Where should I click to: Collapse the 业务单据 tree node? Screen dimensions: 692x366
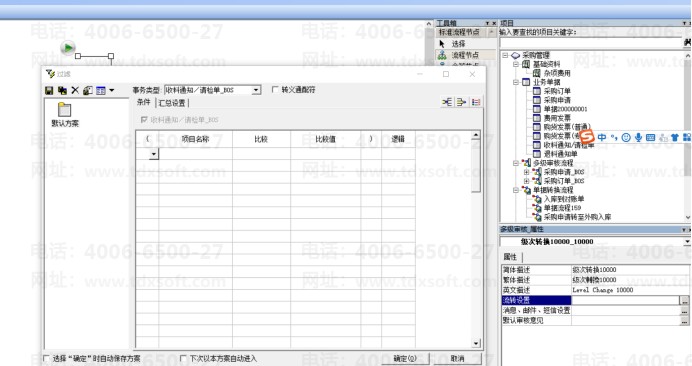(x=516, y=82)
